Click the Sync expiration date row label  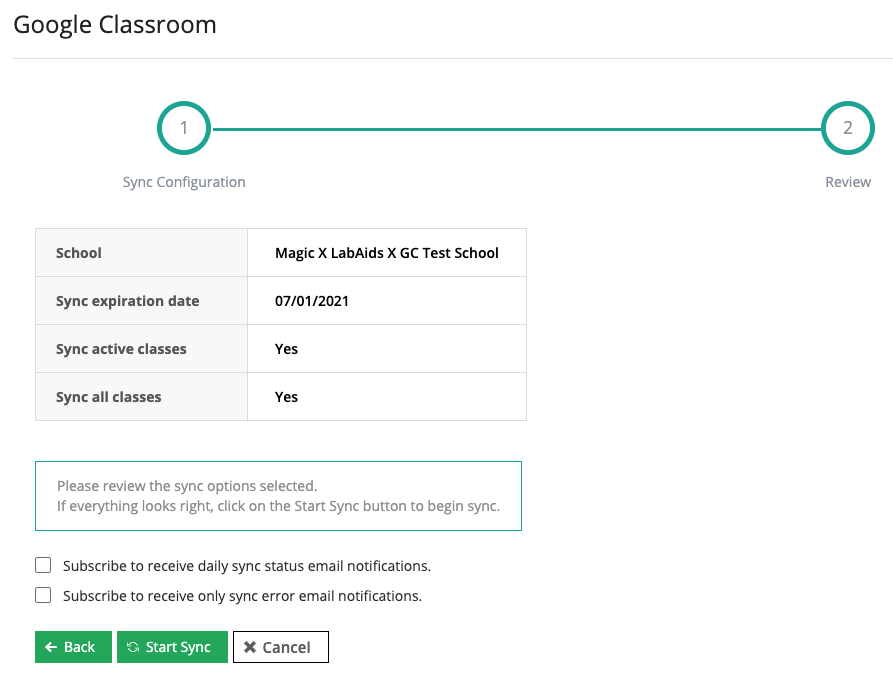click(128, 301)
